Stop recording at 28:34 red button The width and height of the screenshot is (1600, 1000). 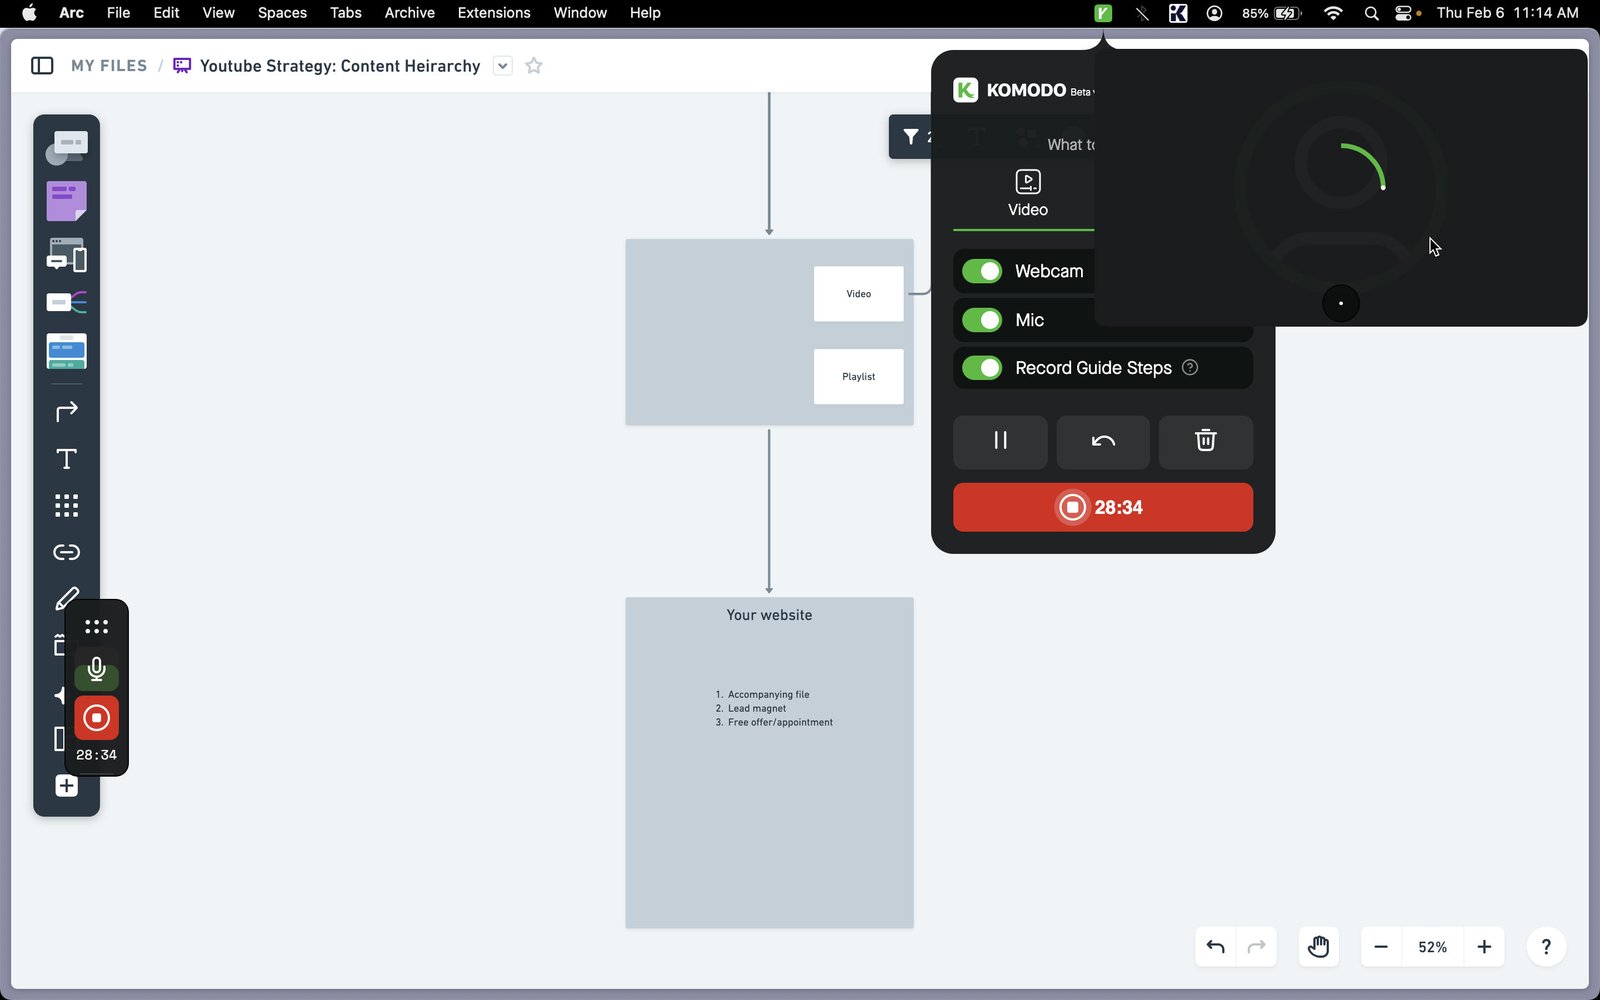(1103, 507)
